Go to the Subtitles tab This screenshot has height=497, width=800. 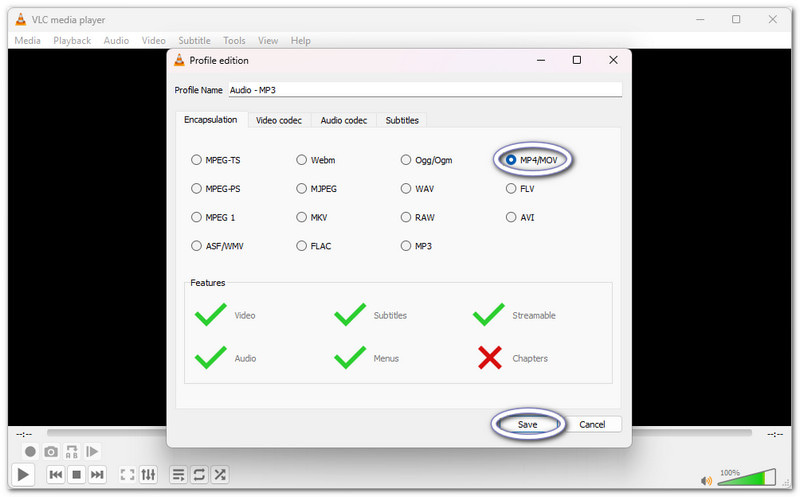point(402,120)
